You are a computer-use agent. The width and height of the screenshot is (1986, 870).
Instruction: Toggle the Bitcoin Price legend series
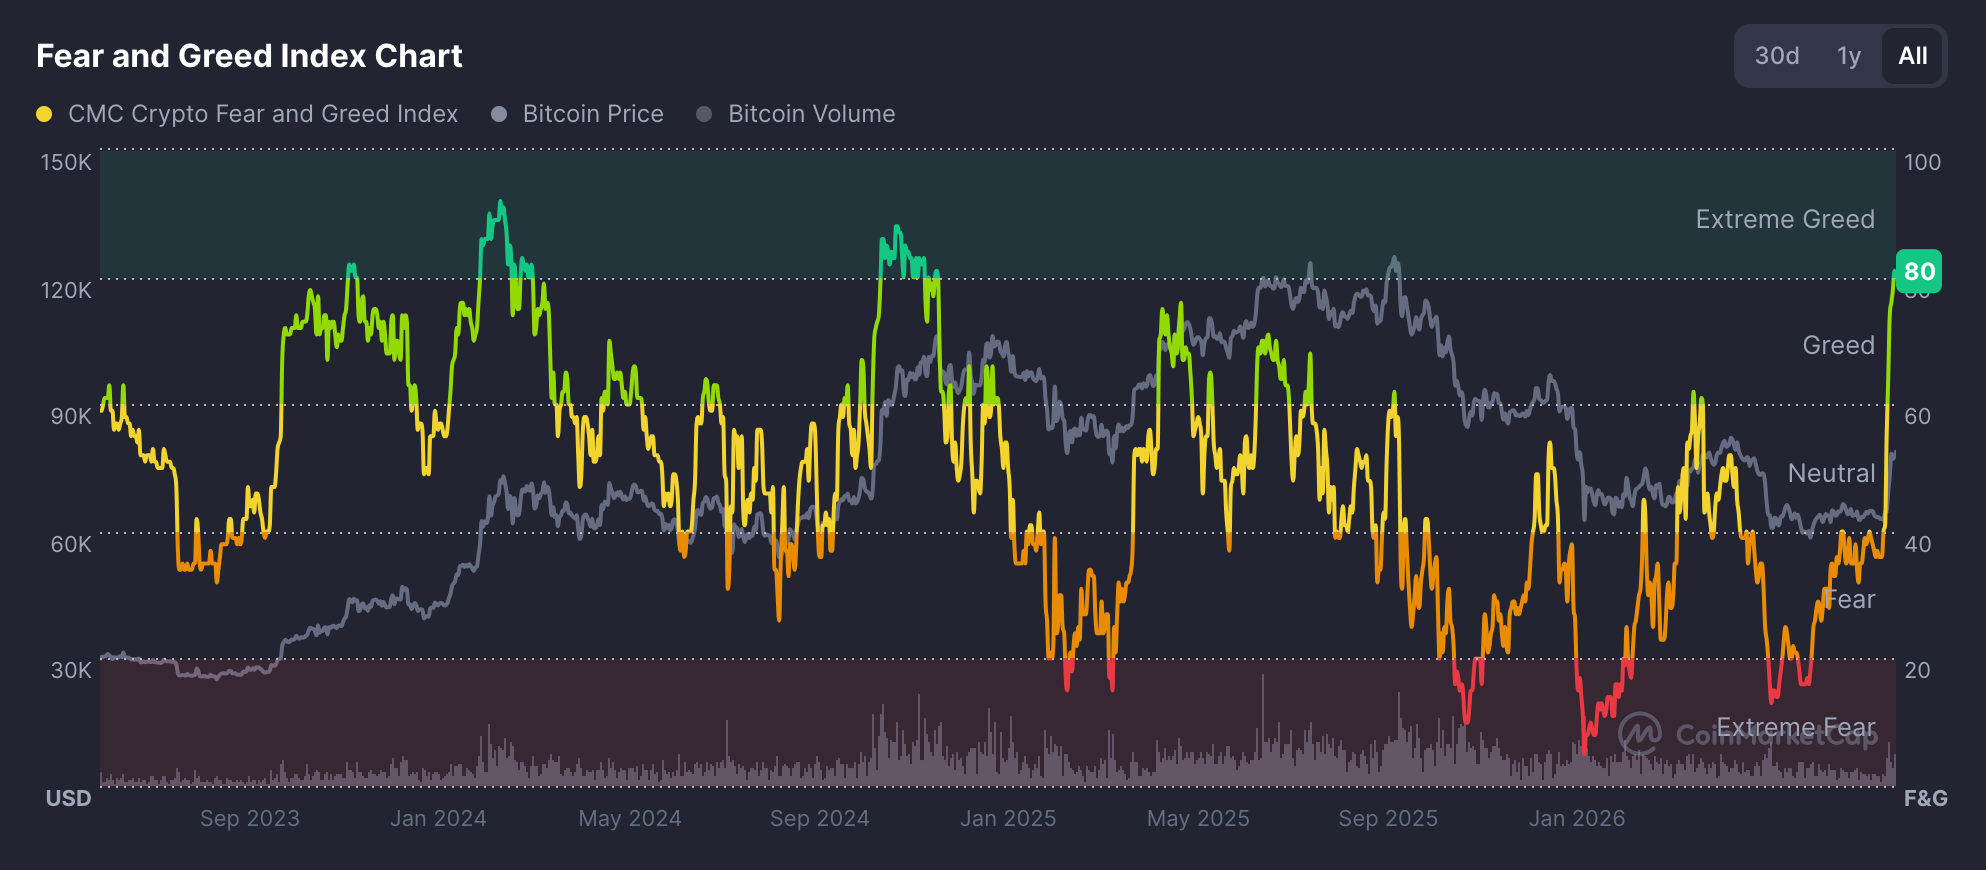pyautogui.click(x=578, y=114)
